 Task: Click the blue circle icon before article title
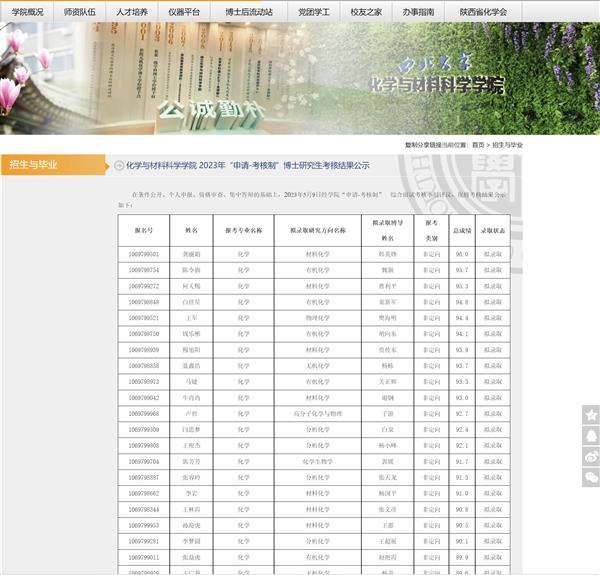(120, 165)
